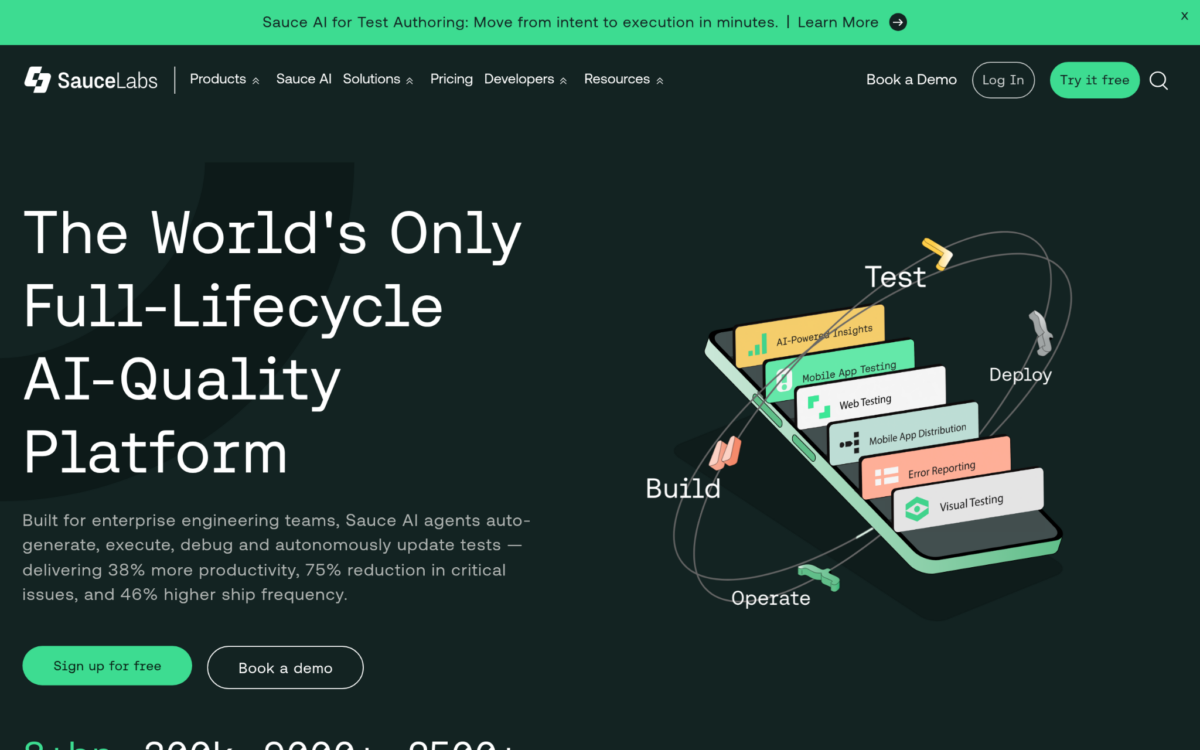Click the red Build orbit marker
Viewport: 1200px width, 750px height.
pos(725,453)
